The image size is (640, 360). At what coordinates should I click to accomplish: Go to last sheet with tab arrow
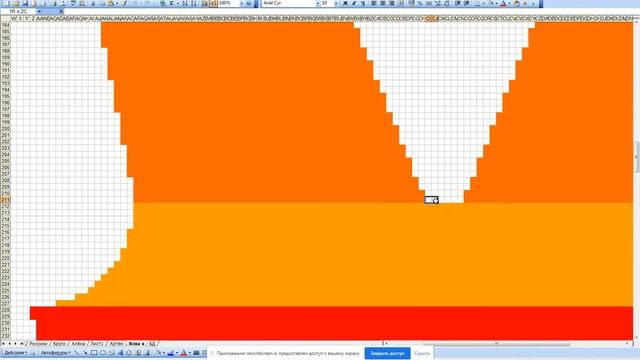pyautogui.click(x=21, y=344)
